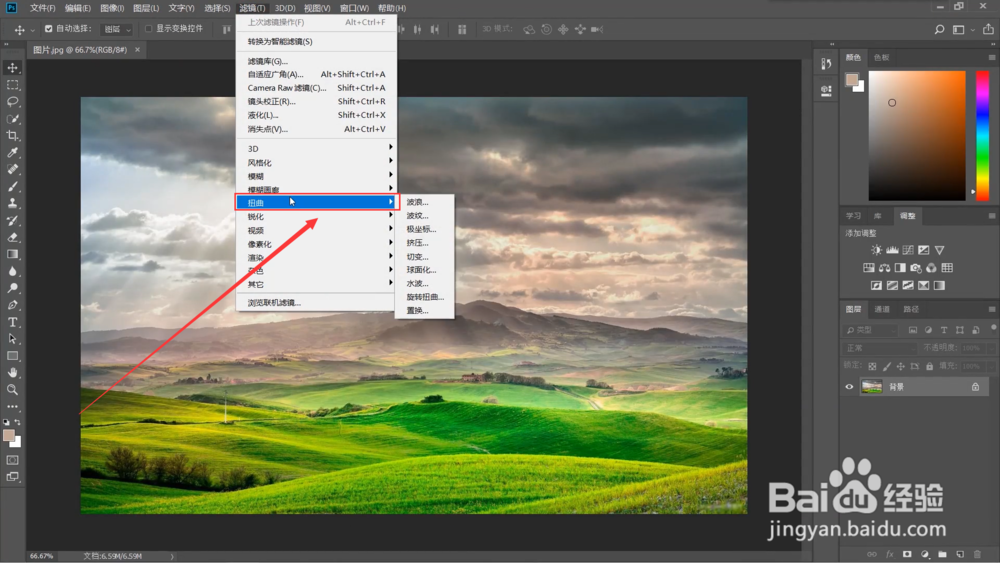Select the Blur tool

coord(12,271)
